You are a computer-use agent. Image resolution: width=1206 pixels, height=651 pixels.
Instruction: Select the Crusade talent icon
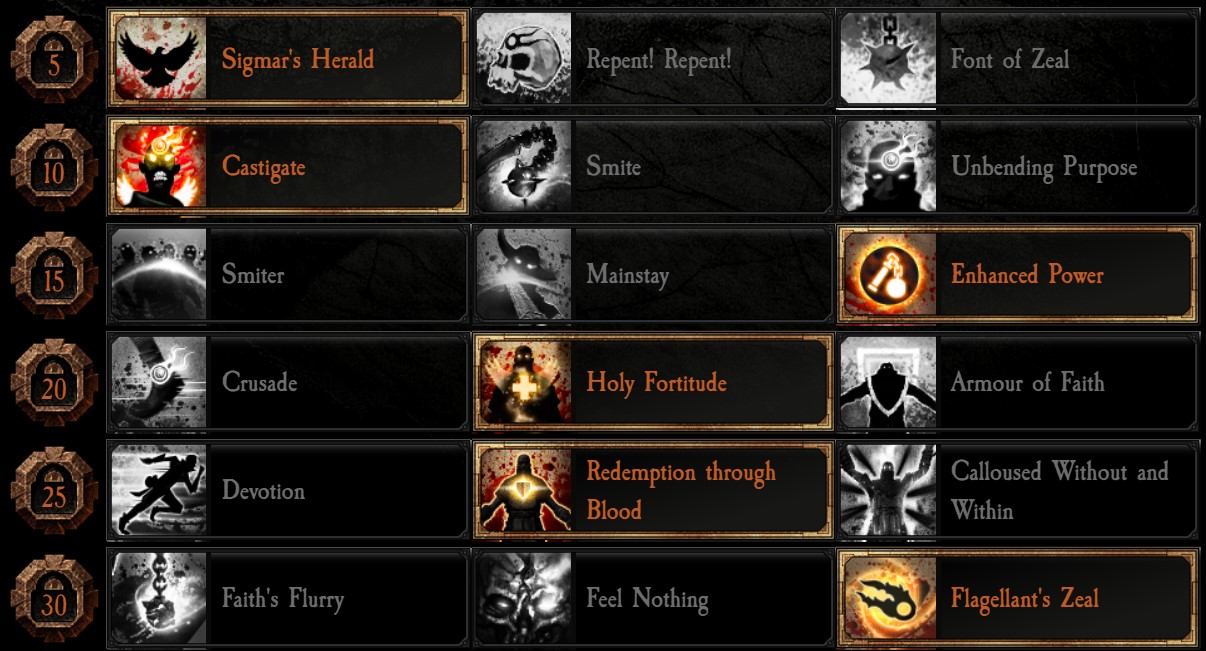point(159,382)
